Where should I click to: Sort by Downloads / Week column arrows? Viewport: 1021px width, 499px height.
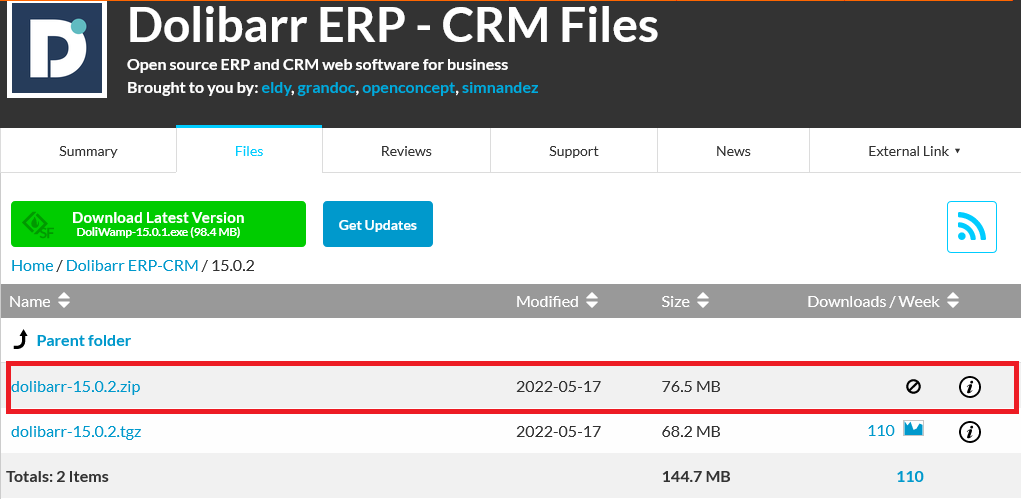(x=953, y=301)
